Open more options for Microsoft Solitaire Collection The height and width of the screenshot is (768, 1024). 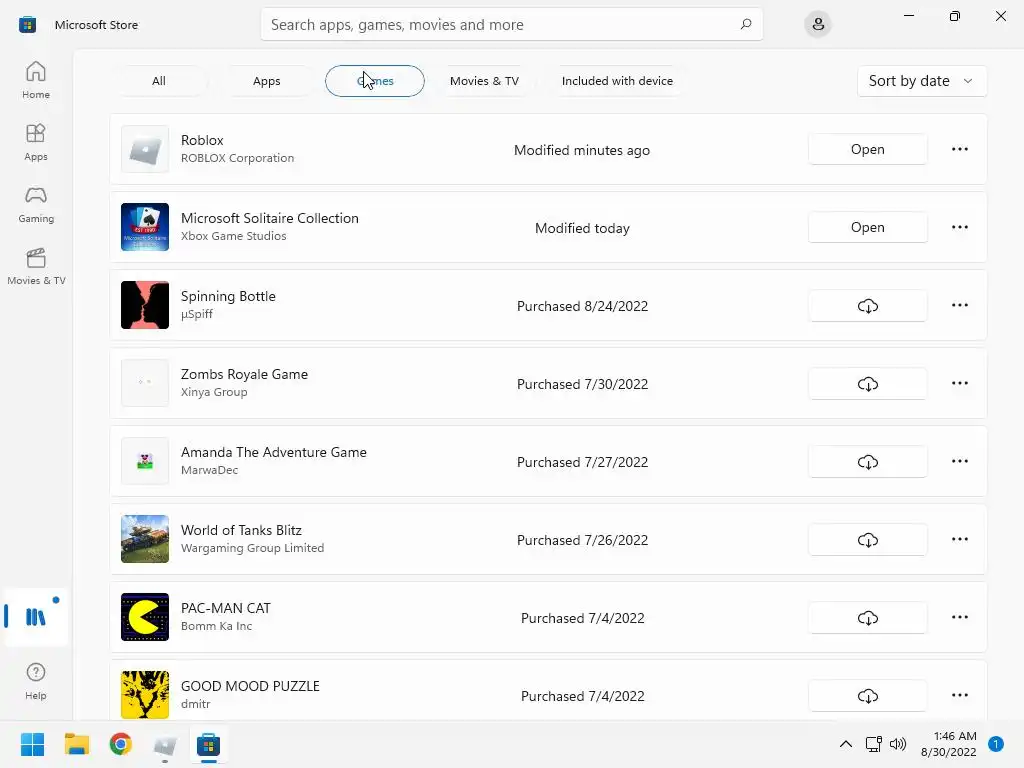(959, 227)
